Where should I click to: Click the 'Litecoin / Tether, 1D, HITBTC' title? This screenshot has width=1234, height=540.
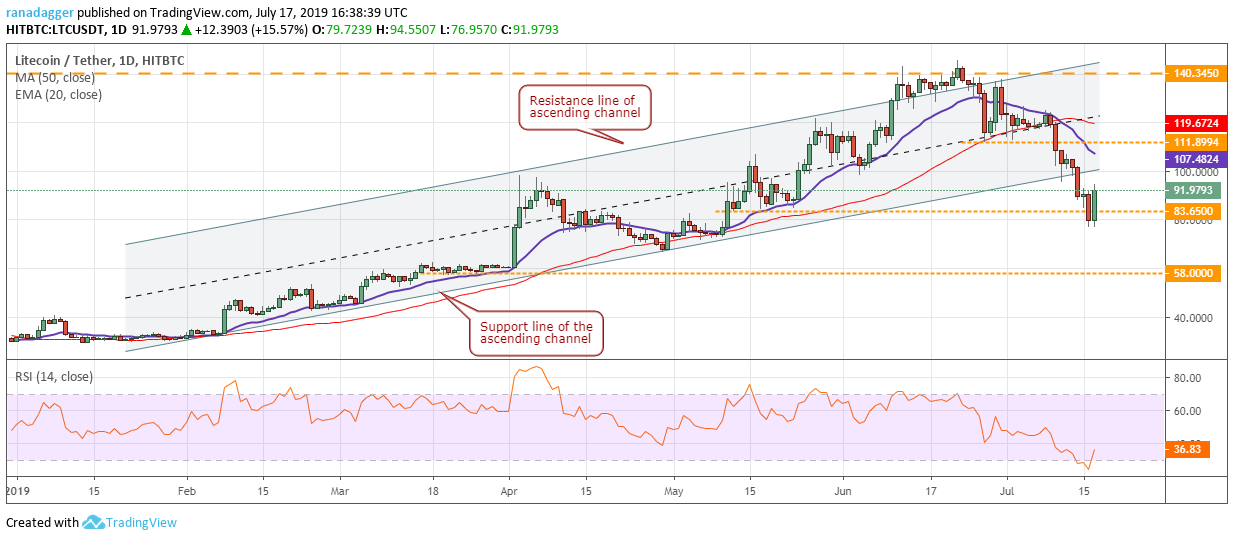click(100, 61)
